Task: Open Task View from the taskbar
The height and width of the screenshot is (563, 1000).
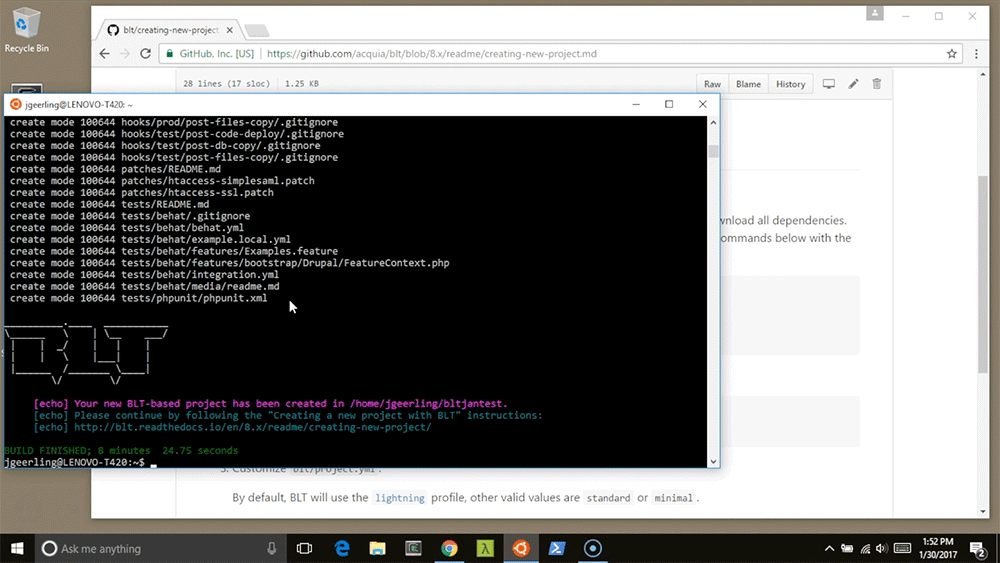Action: coord(304,548)
